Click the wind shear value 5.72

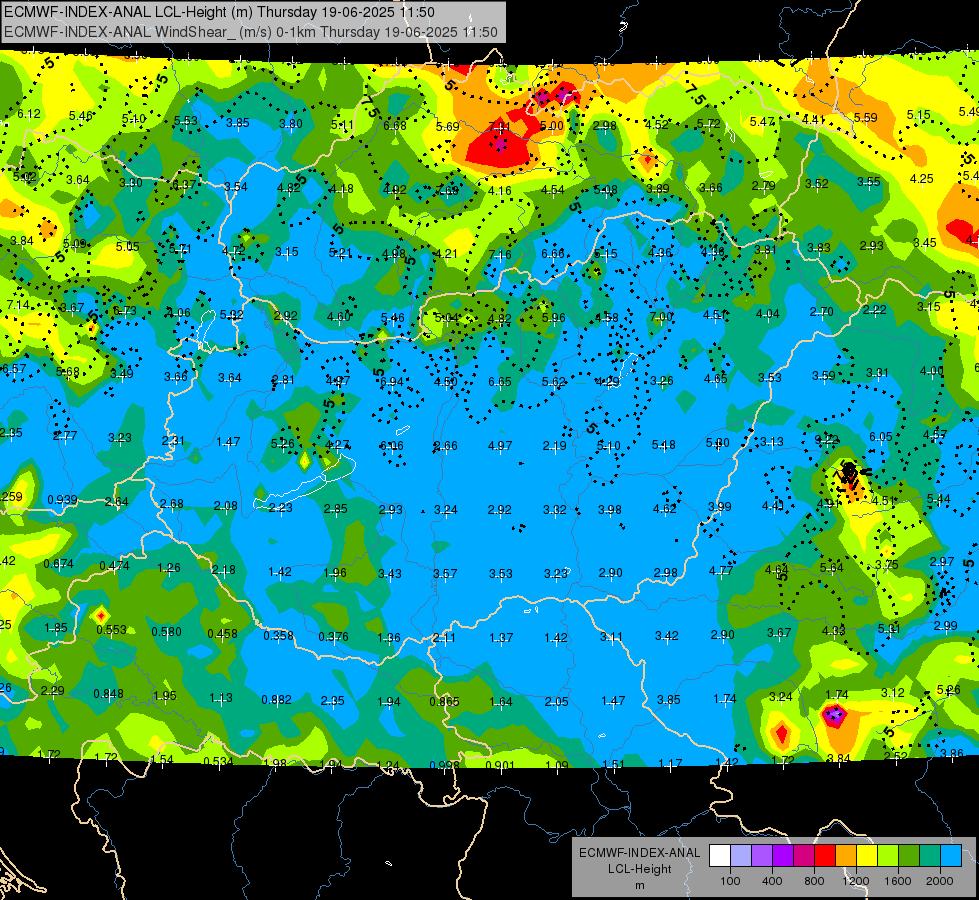pos(709,124)
